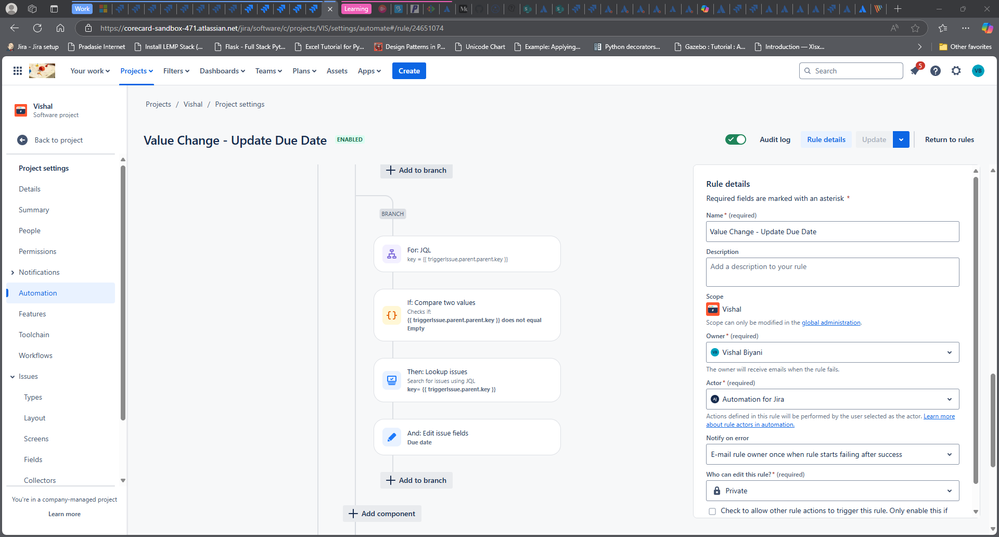Open Details in project settings sidebar

pyautogui.click(x=29, y=189)
